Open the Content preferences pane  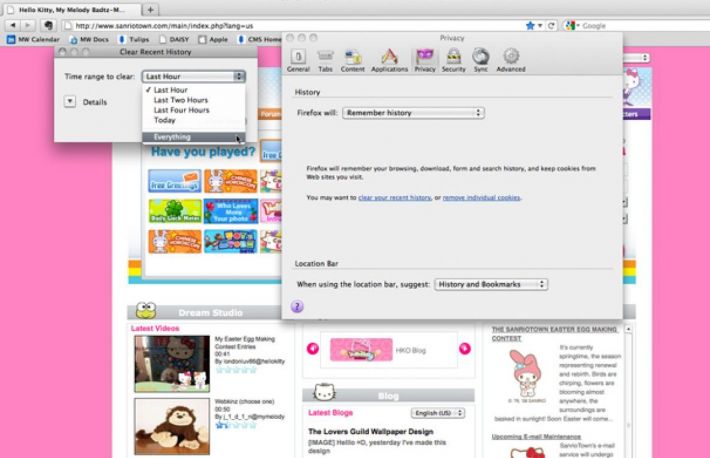(x=353, y=60)
